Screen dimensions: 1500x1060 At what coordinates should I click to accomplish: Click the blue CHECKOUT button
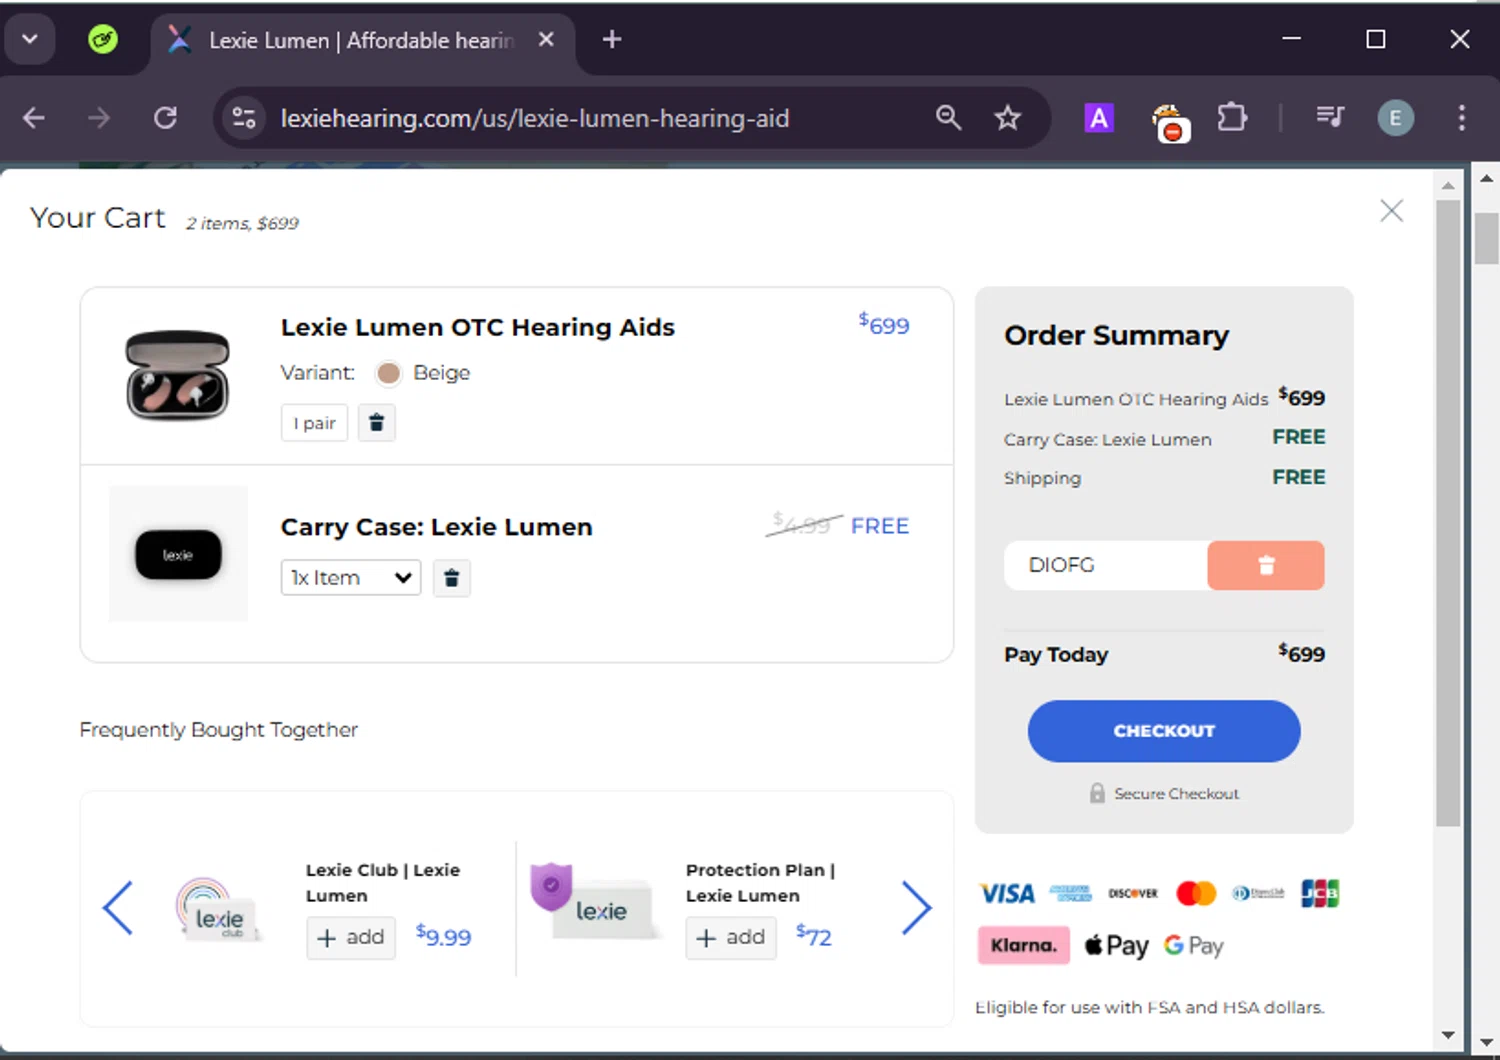(1164, 731)
